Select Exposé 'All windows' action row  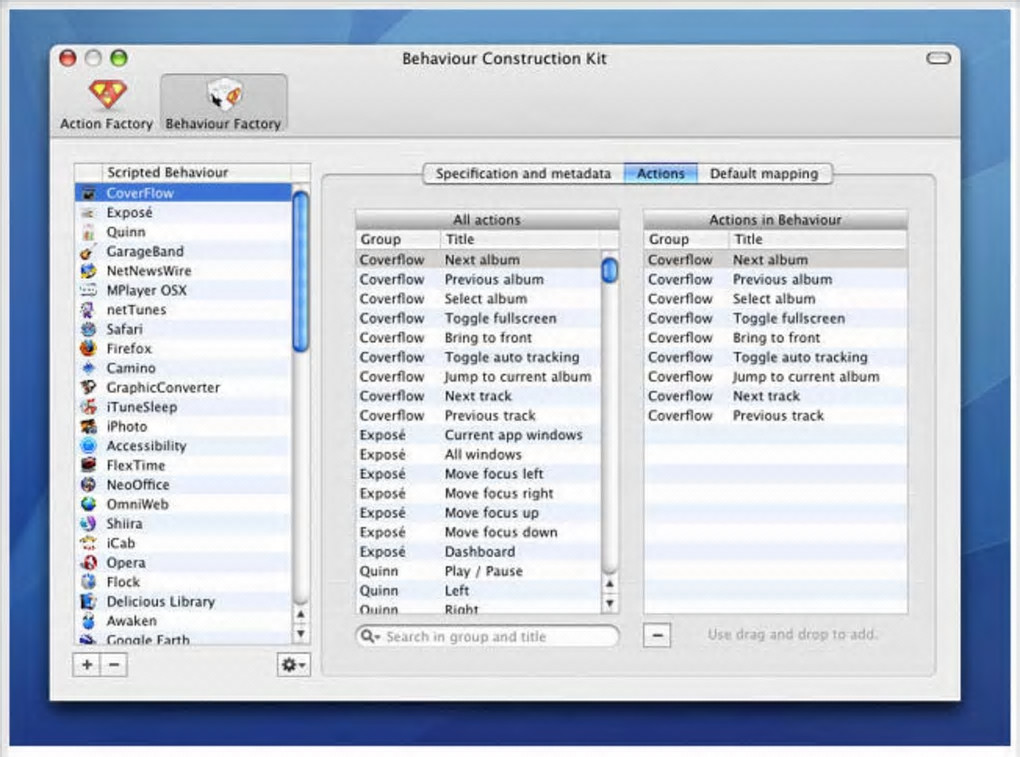coord(477,455)
